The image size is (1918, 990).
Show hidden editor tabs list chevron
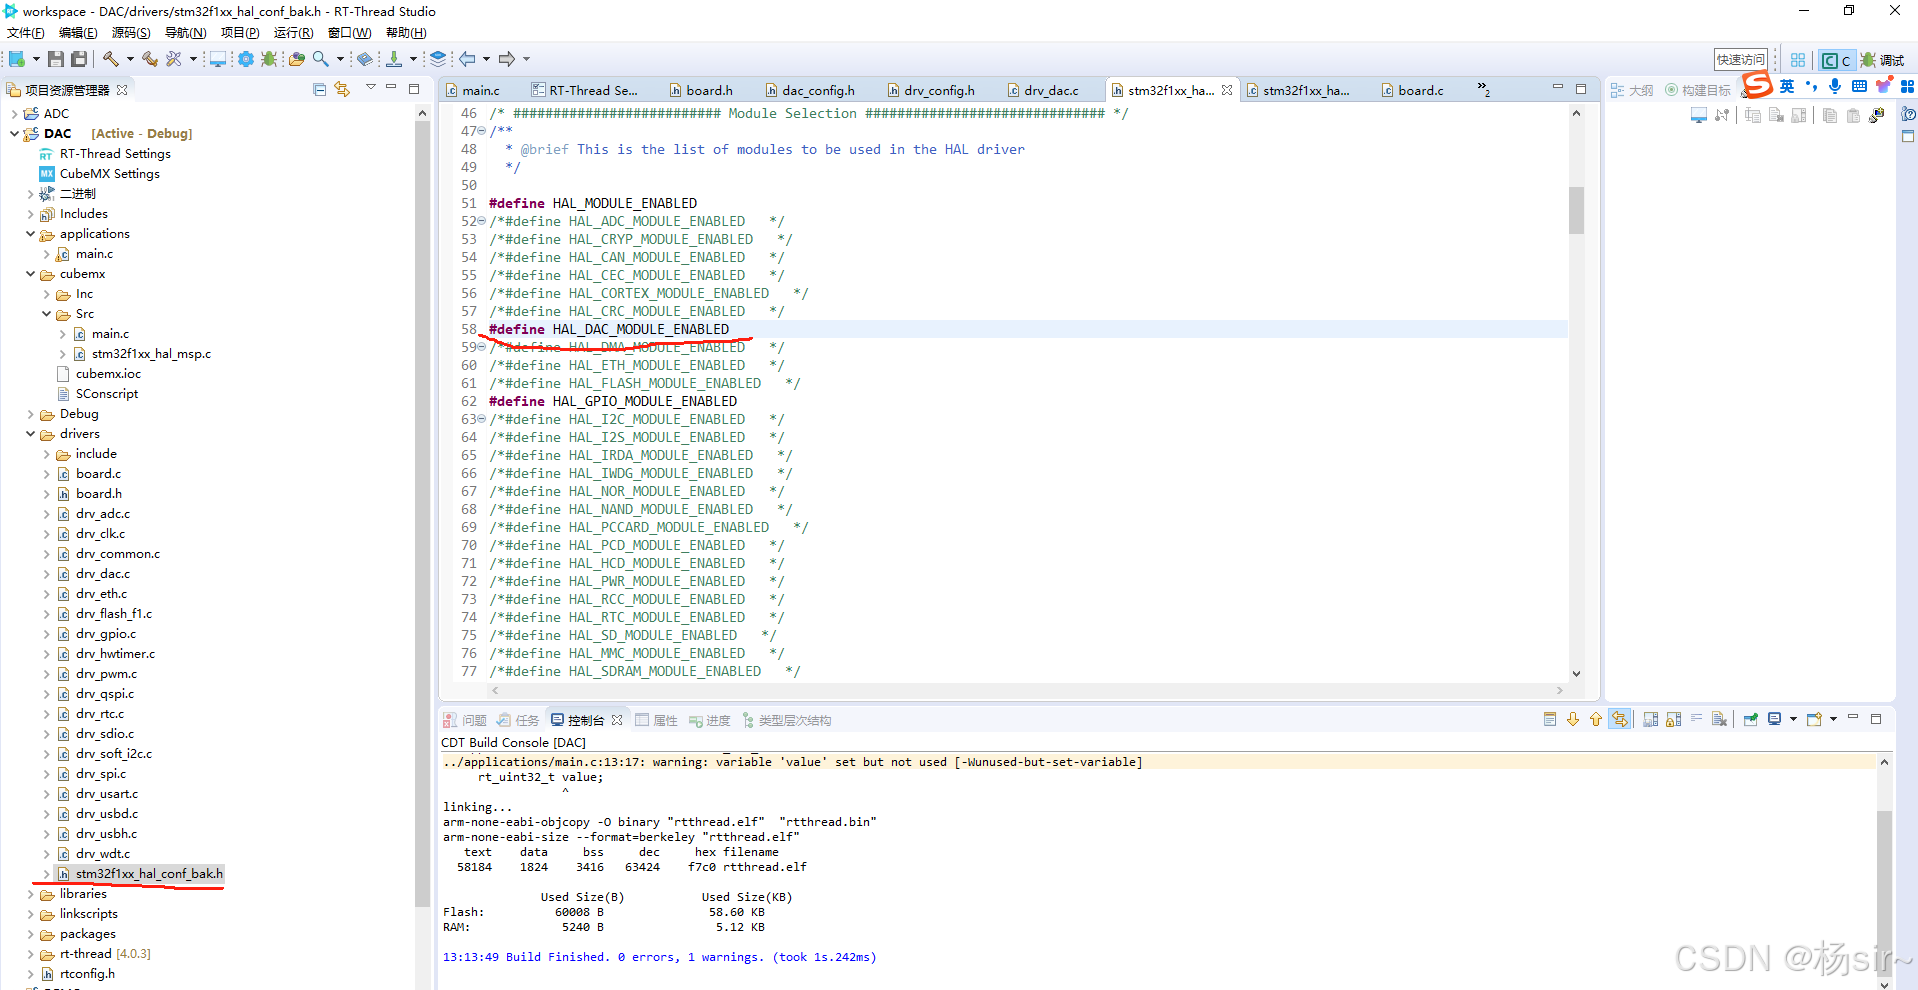click(x=1484, y=90)
